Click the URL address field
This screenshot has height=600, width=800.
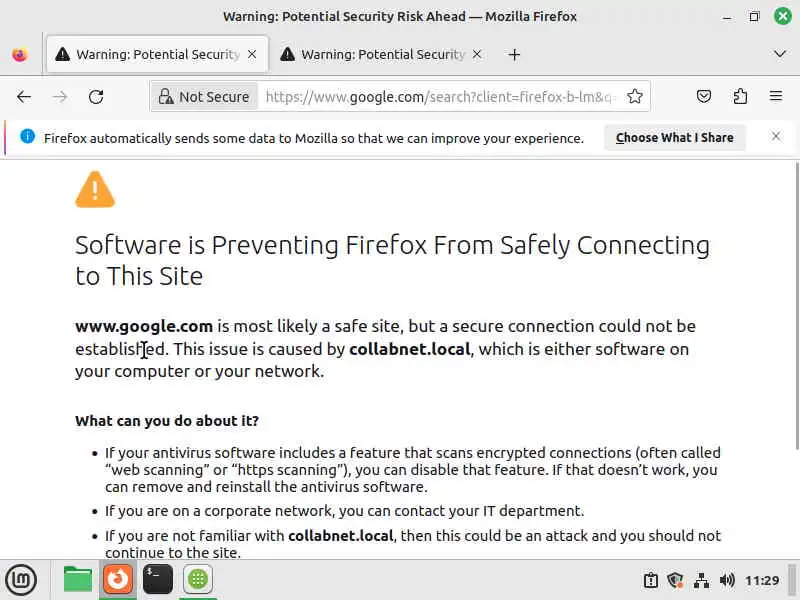pos(440,97)
